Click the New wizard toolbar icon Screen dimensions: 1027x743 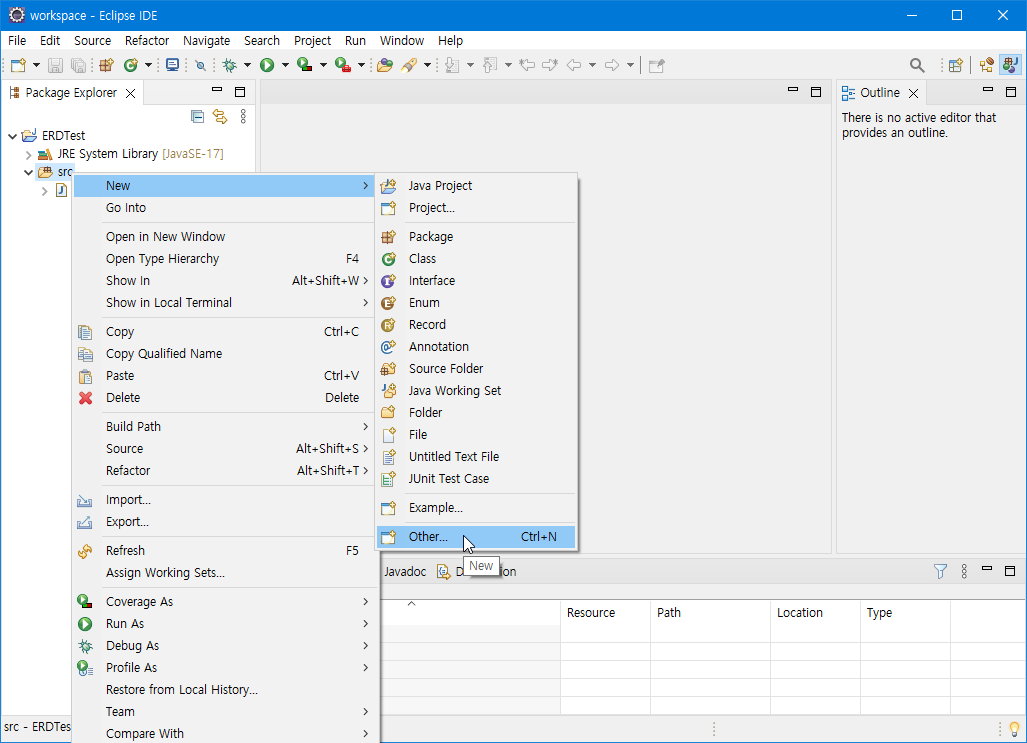pos(18,65)
